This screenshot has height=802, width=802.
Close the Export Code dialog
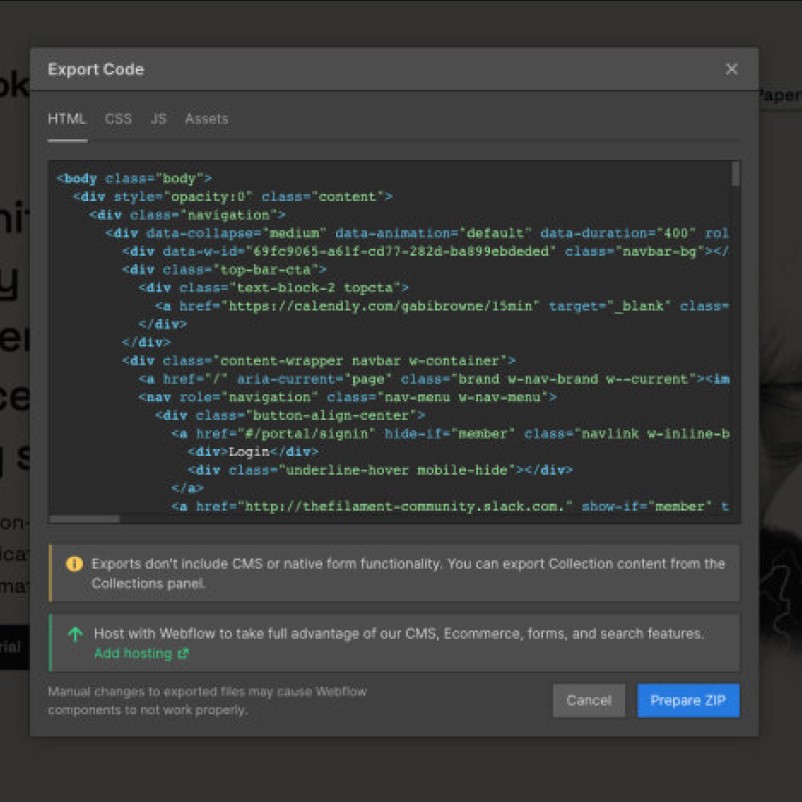coord(731,69)
